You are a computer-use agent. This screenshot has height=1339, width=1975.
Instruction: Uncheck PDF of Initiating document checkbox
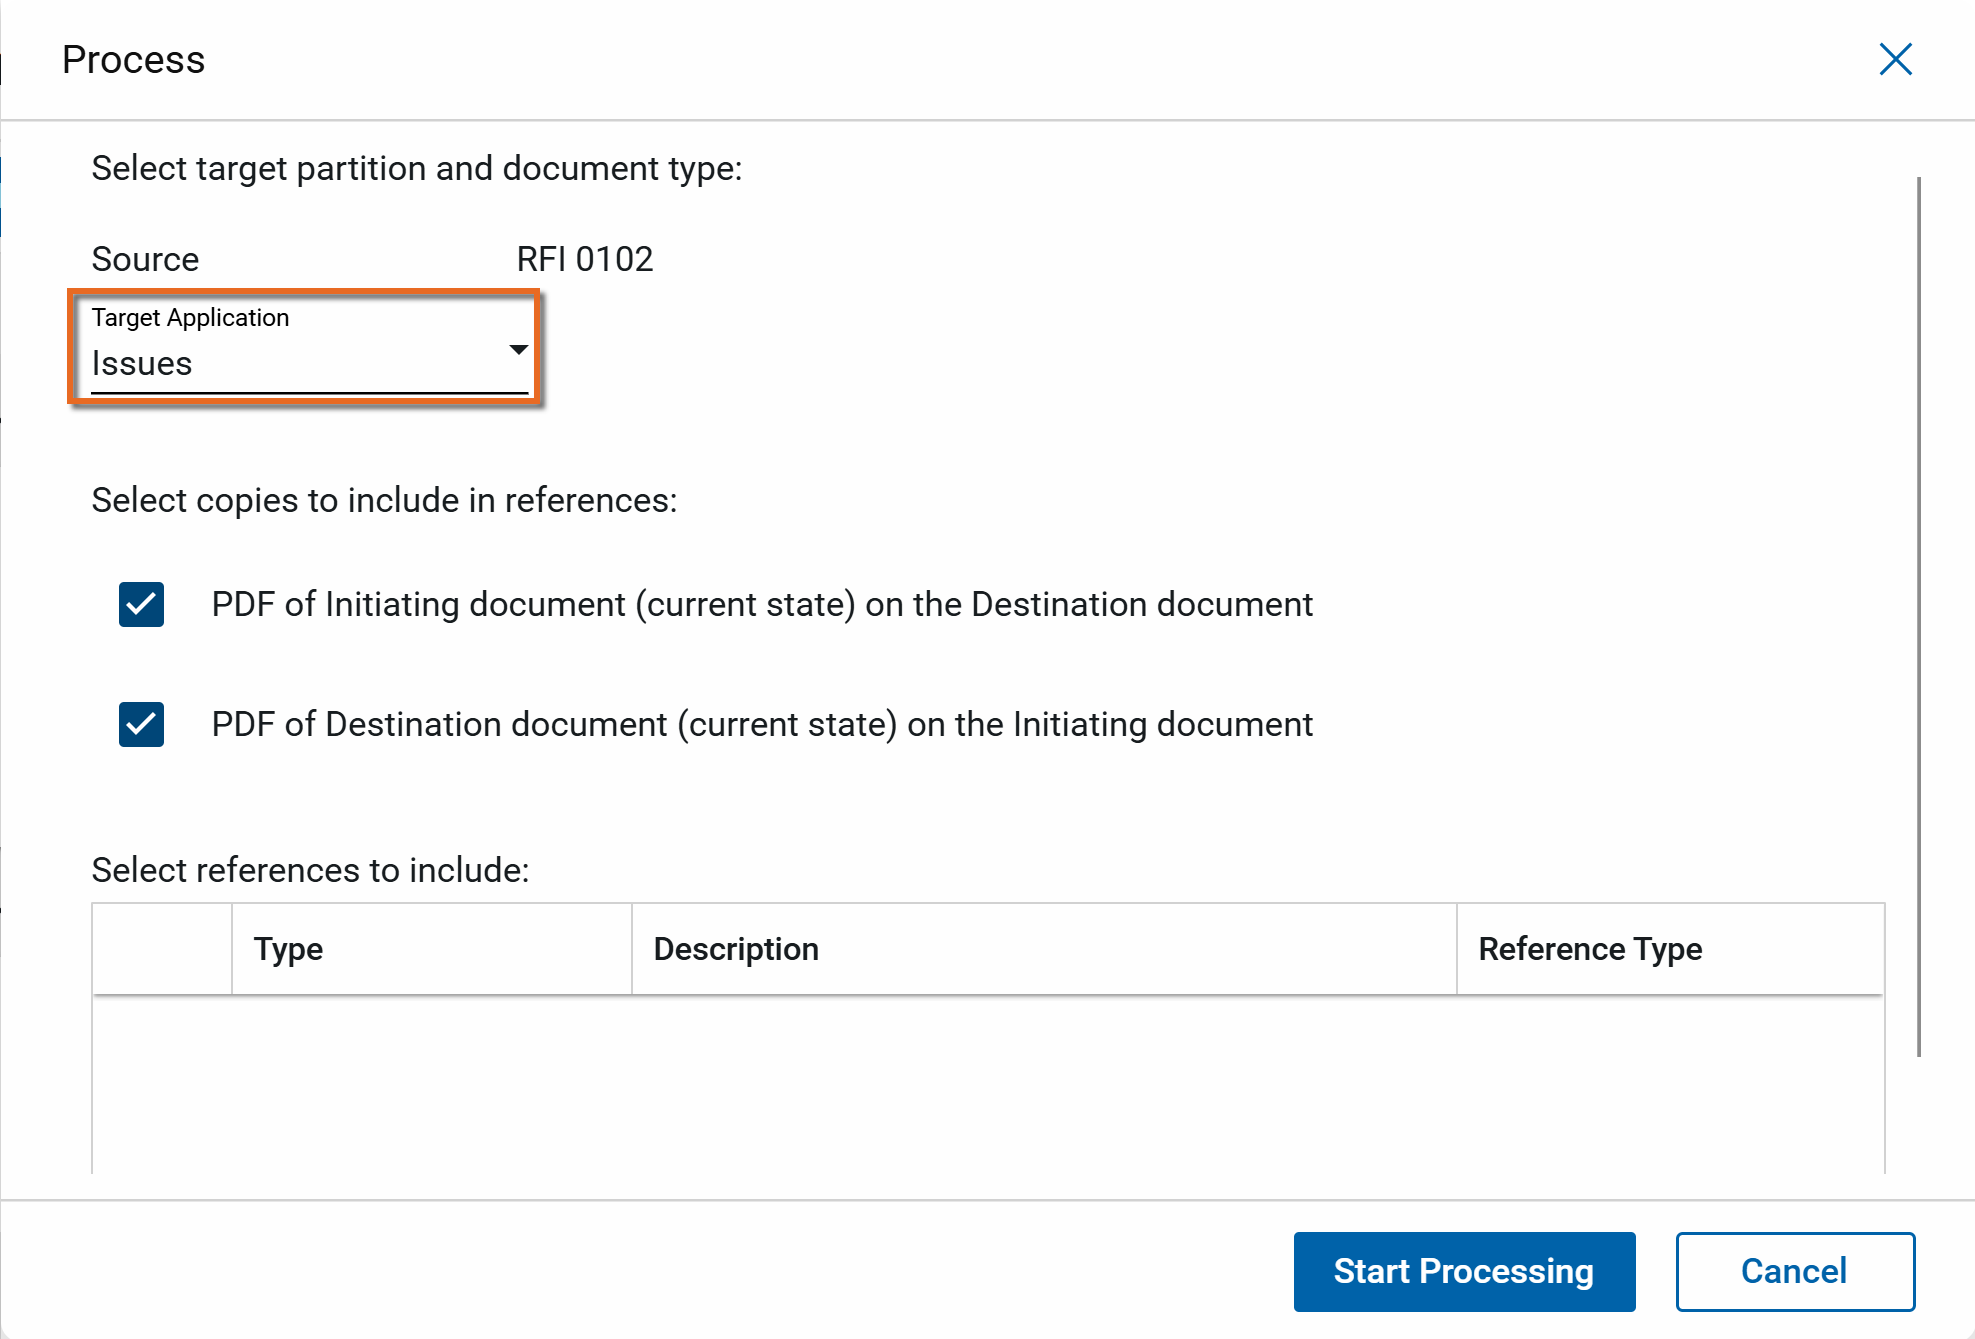click(x=141, y=605)
